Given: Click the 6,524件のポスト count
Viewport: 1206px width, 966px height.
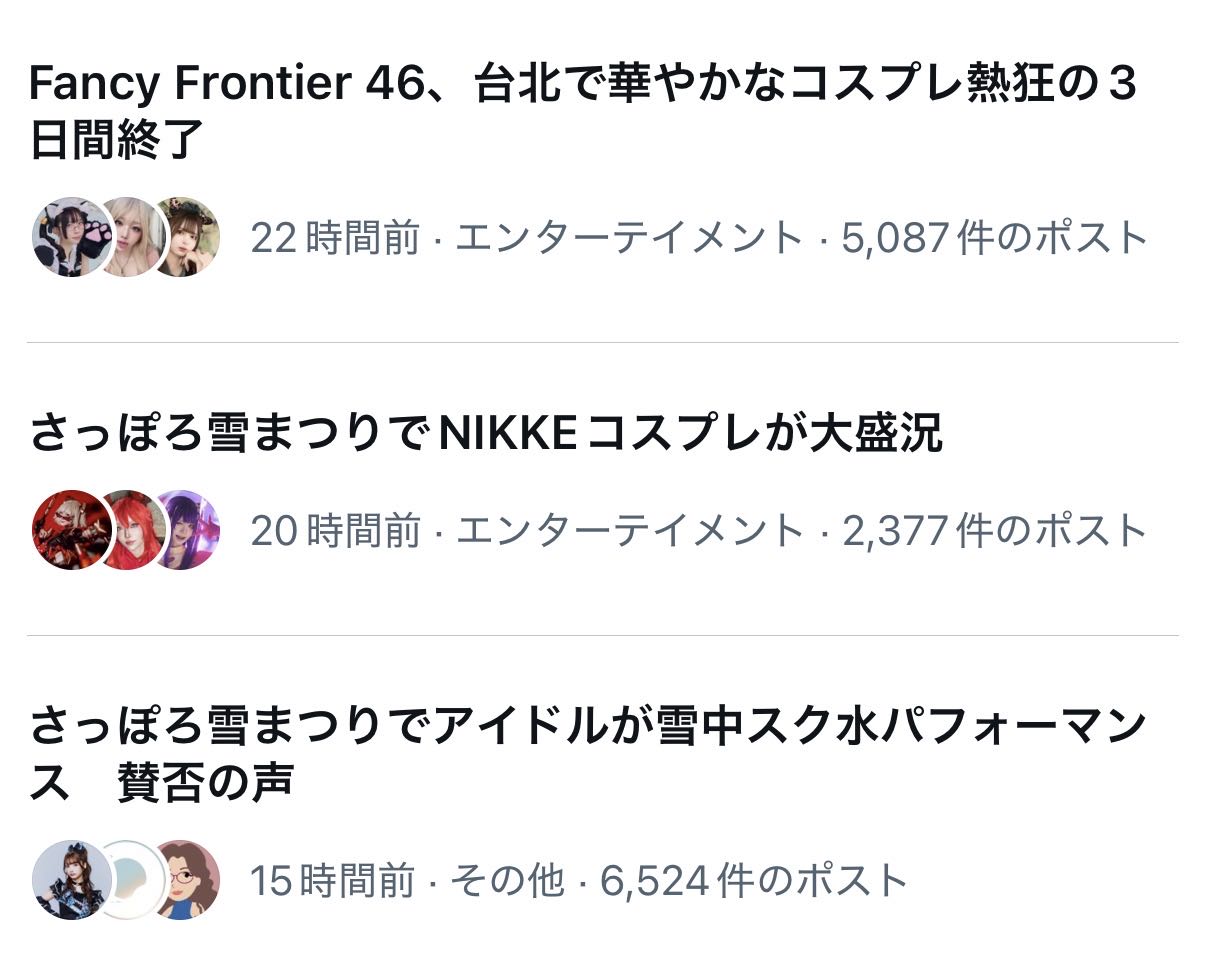Looking at the screenshot, I should pos(753,881).
